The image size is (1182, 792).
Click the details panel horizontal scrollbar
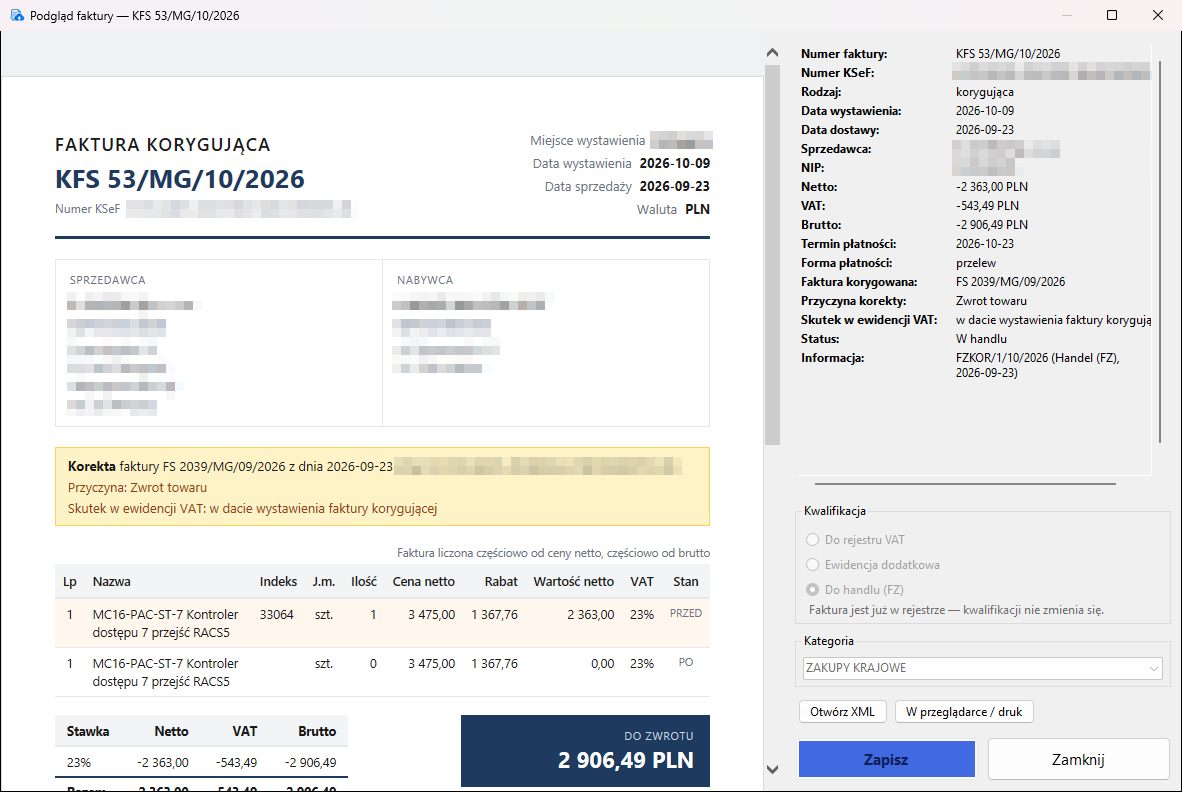point(965,484)
